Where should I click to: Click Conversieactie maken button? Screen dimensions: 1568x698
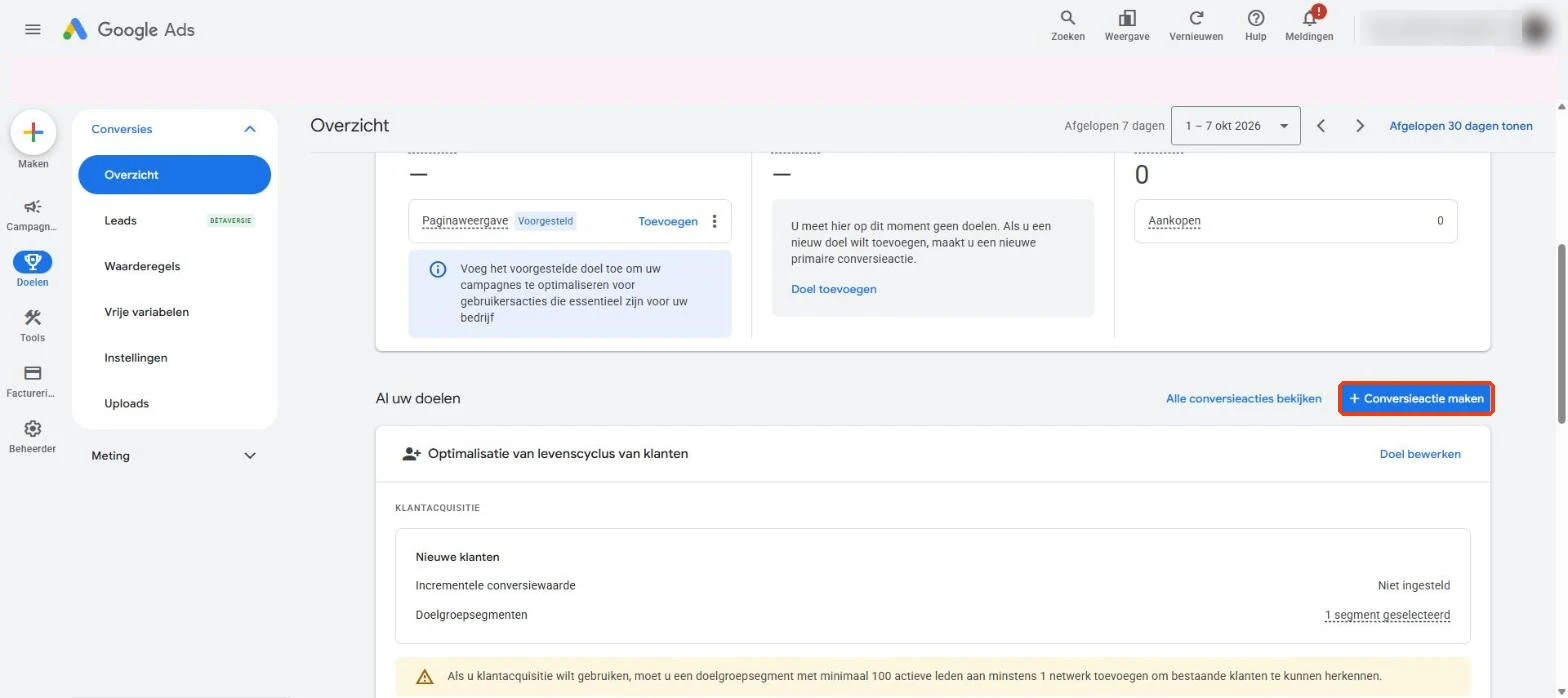(1416, 398)
